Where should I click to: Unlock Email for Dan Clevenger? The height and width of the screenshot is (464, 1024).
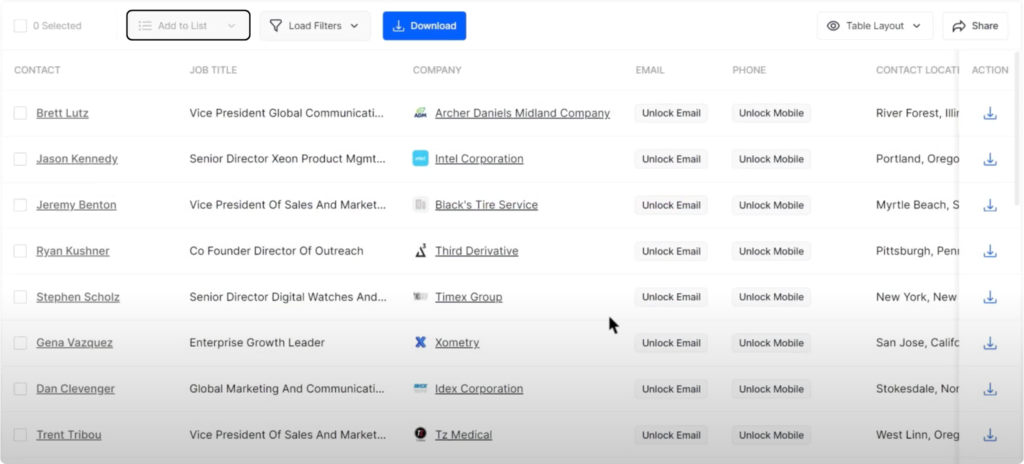(x=671, y=389)
